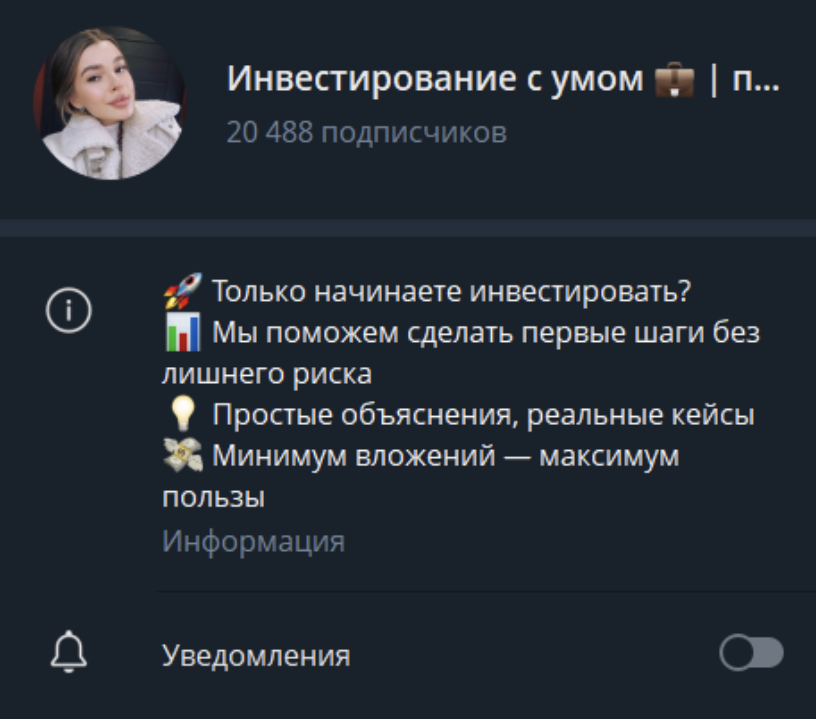This screenshot has width=816, height=719.
Task: Click the word пользы ending the description
Action: pos(213,498)
